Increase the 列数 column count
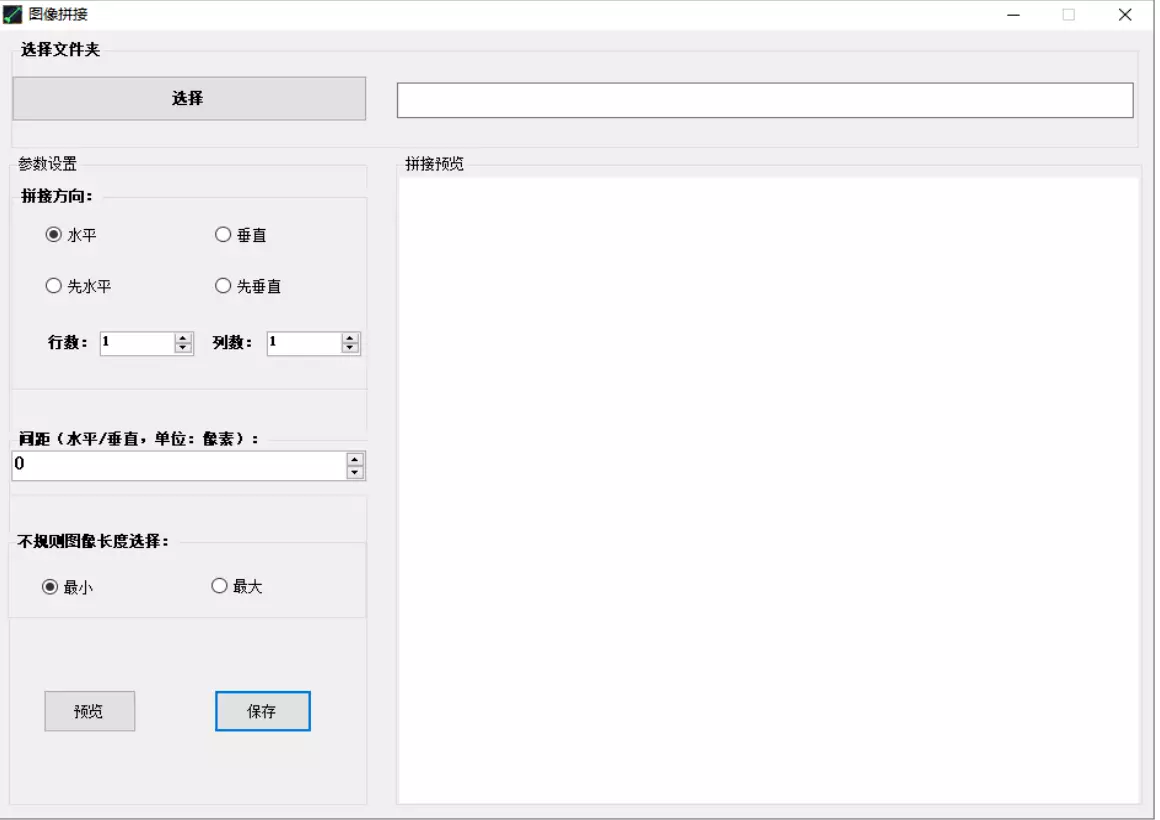The width and height of the screenshot is (1160, 820). click(x=350, y=337)
